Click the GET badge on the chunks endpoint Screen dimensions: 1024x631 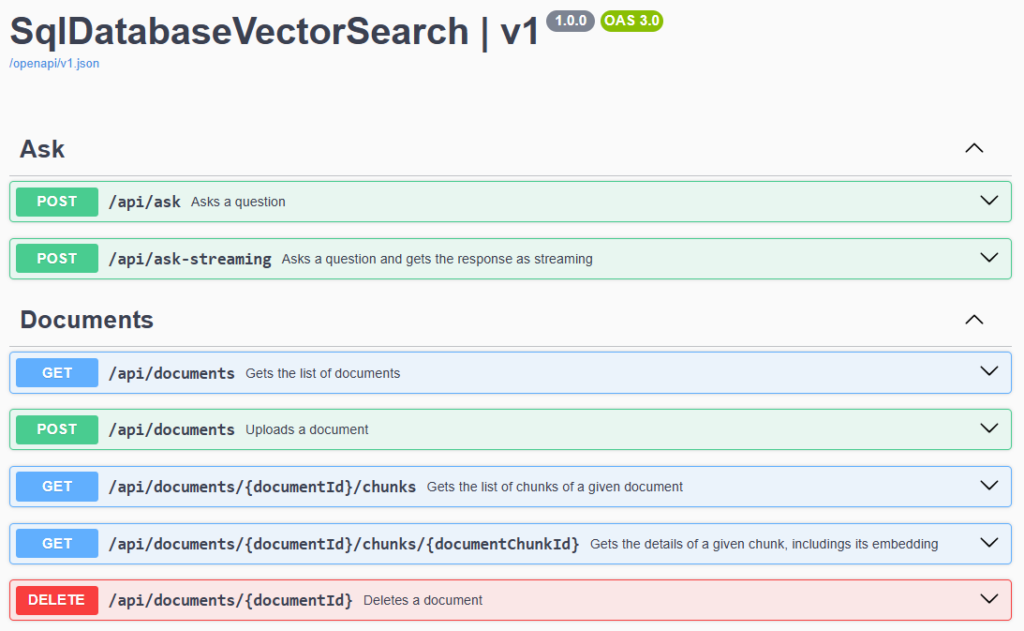tap(56, 486)
